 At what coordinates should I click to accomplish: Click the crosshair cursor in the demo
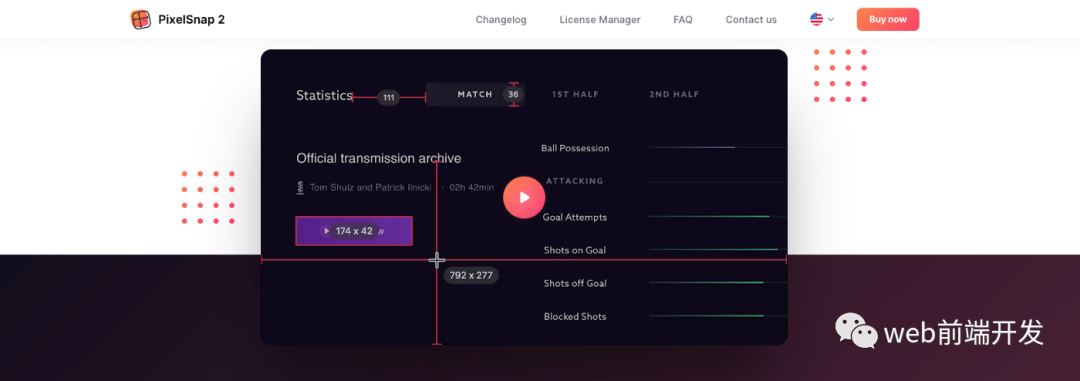pyautogui.click(x=437, y=260)
